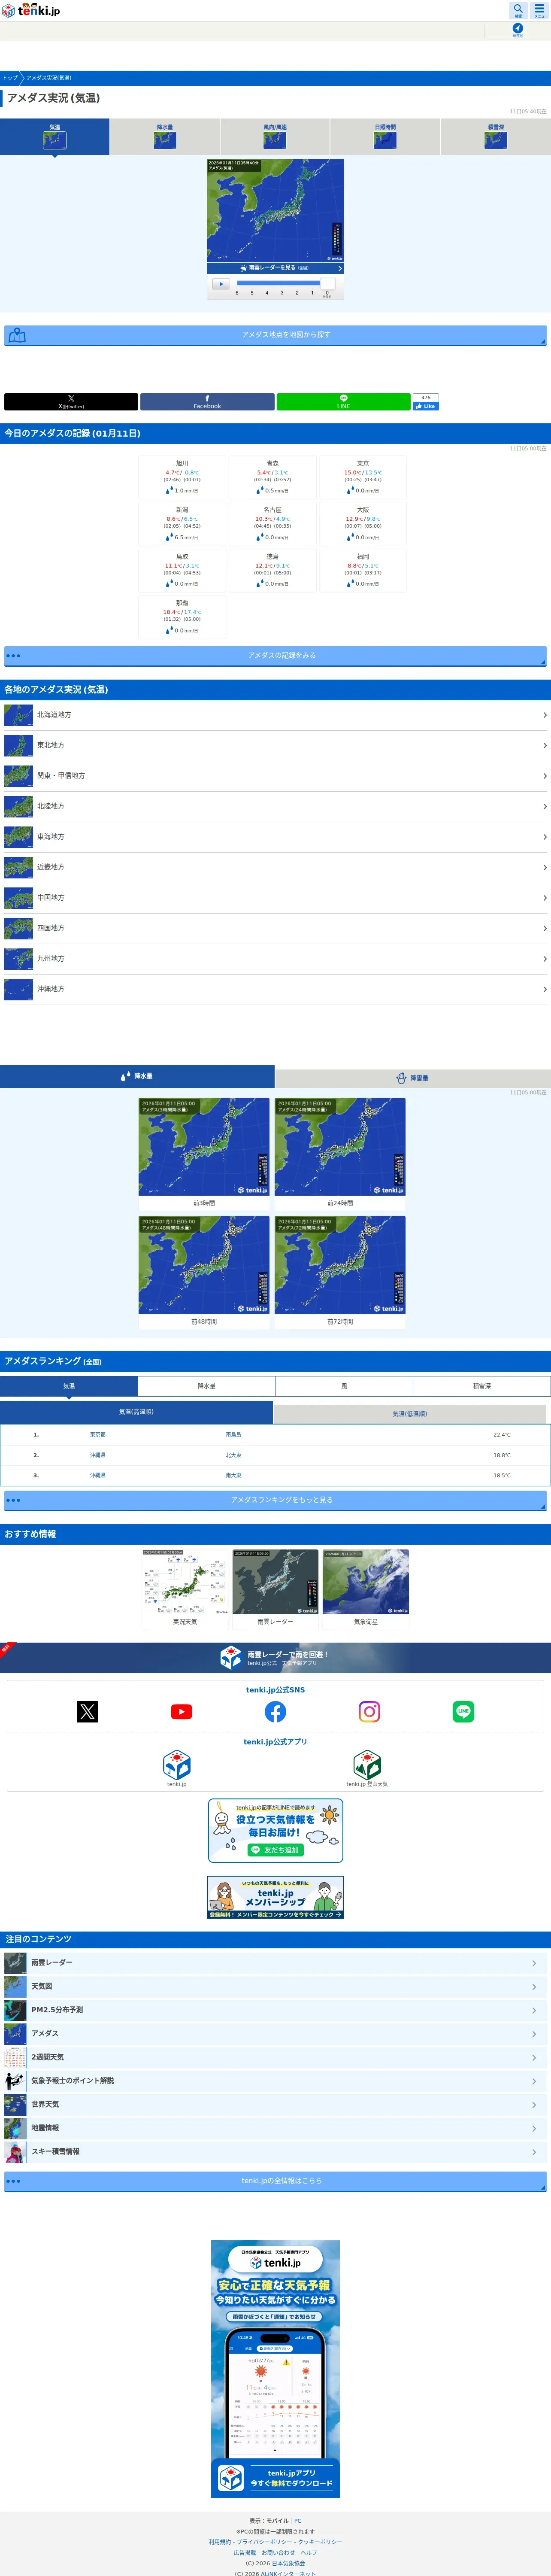
Task: Click アメダス地点を地図から探す button
Action: pos(275,335)
